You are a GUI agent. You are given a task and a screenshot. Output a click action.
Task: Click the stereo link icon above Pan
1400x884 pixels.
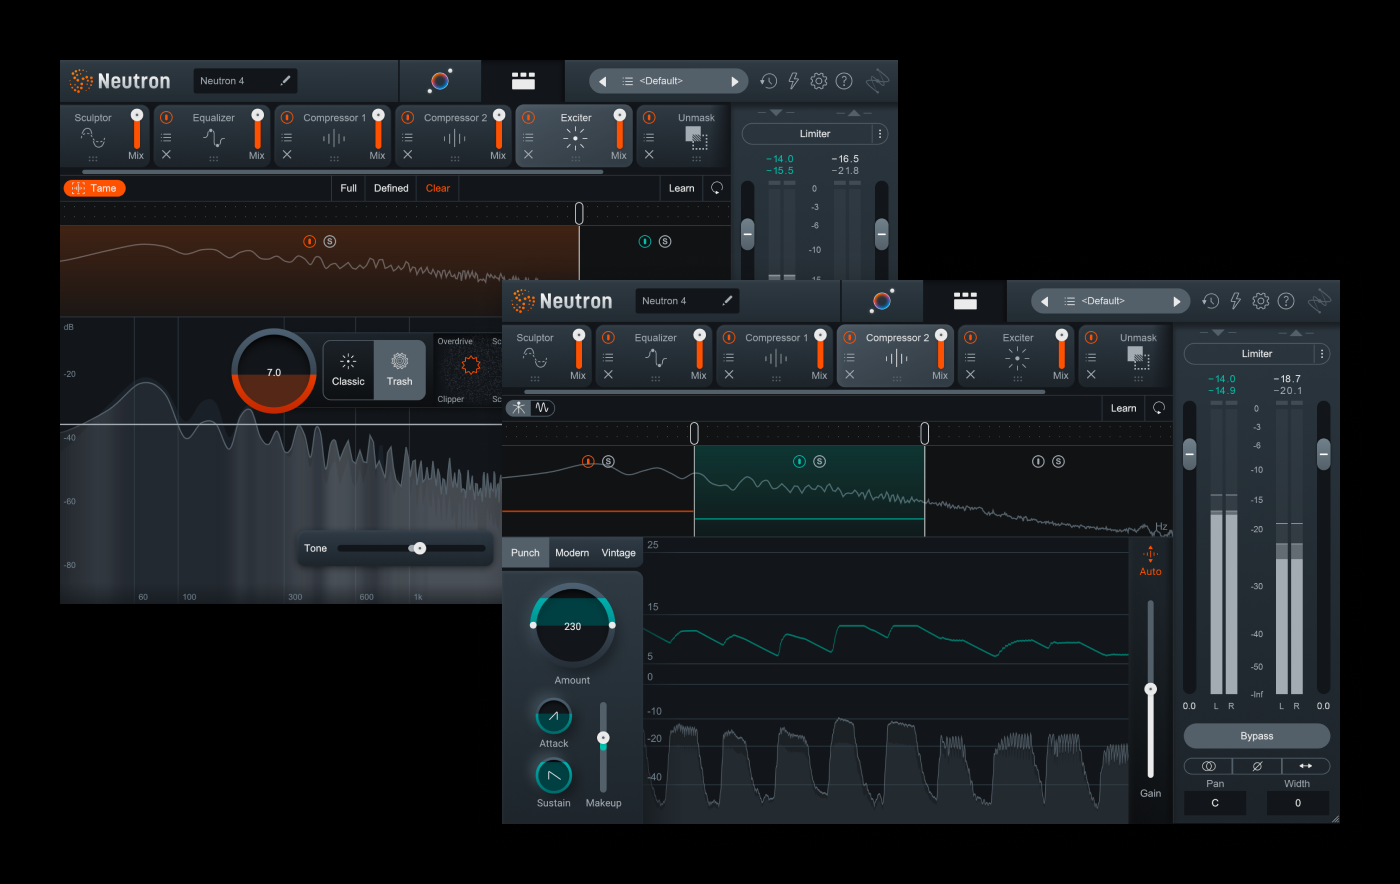click(1208, 766)
